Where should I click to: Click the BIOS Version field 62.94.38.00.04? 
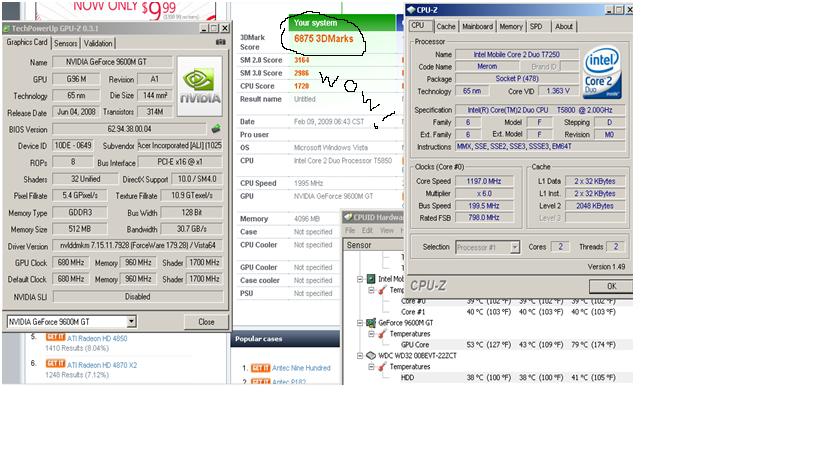pos(129,129)
